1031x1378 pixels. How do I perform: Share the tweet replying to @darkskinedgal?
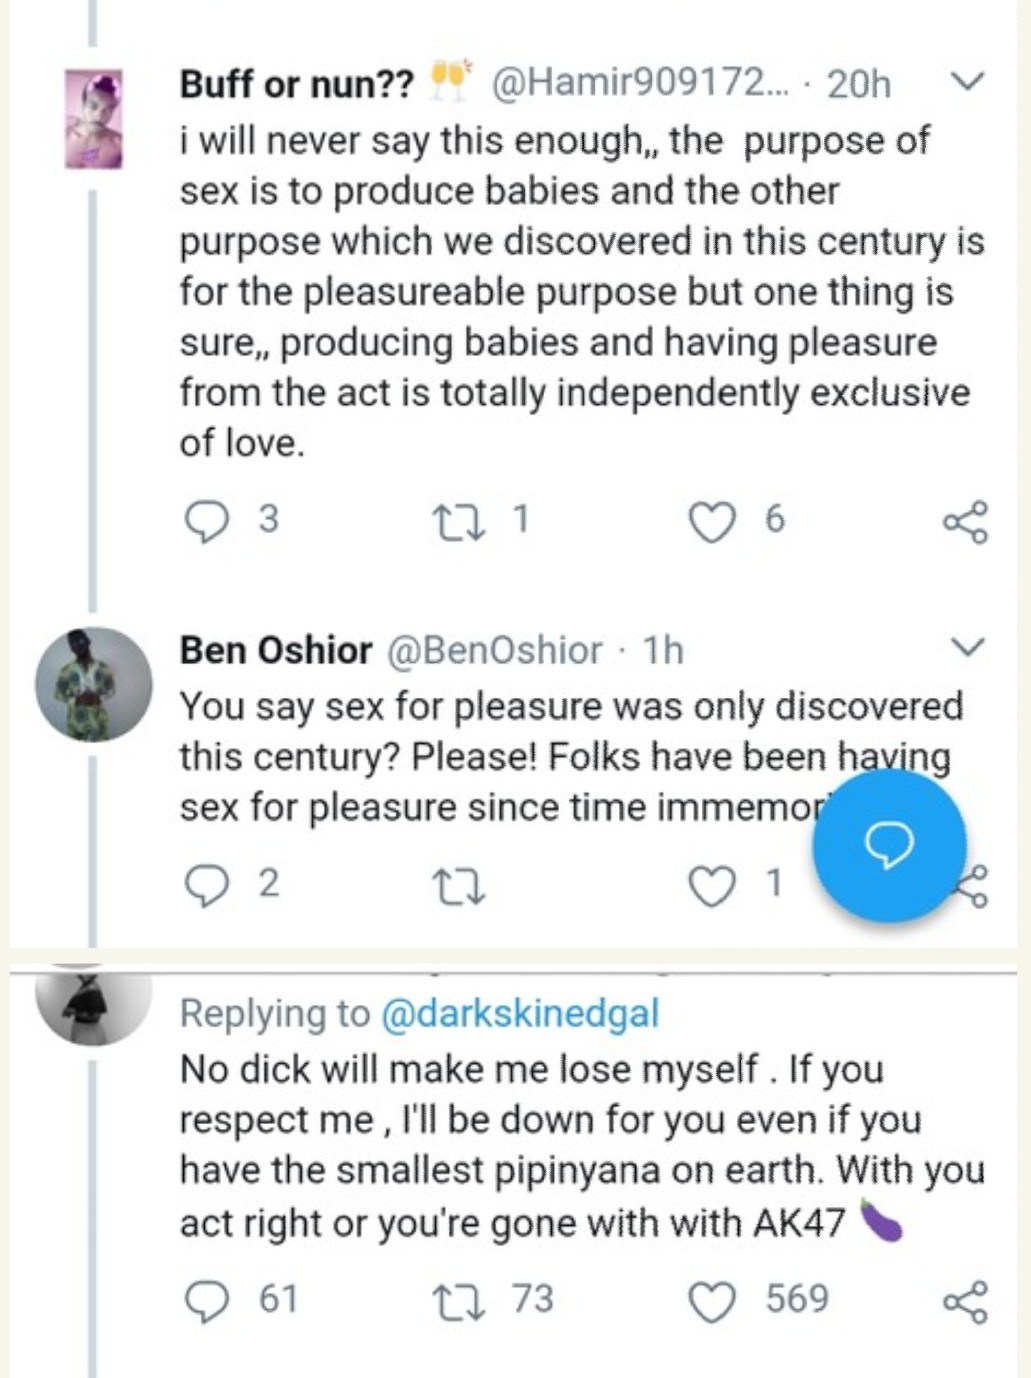click(x=965, y=1302)
